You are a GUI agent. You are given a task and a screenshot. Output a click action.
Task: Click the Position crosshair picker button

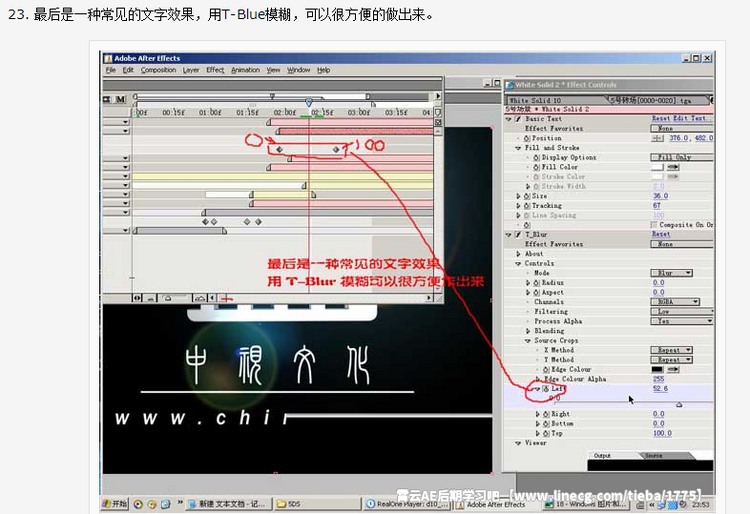point(658,138)
